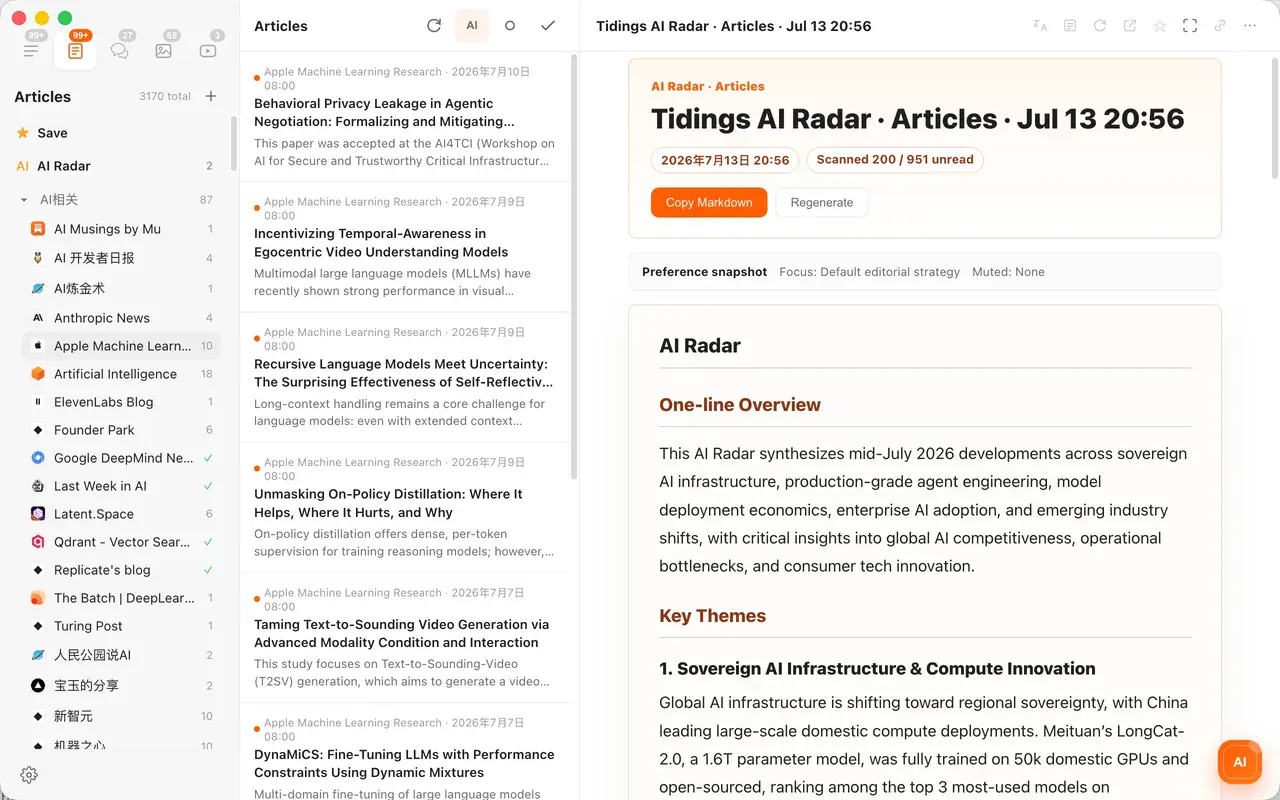The width and height of the screenshot is (1280, 800).
Task: Click the One-line Overview heading
Action: [740, 405]
